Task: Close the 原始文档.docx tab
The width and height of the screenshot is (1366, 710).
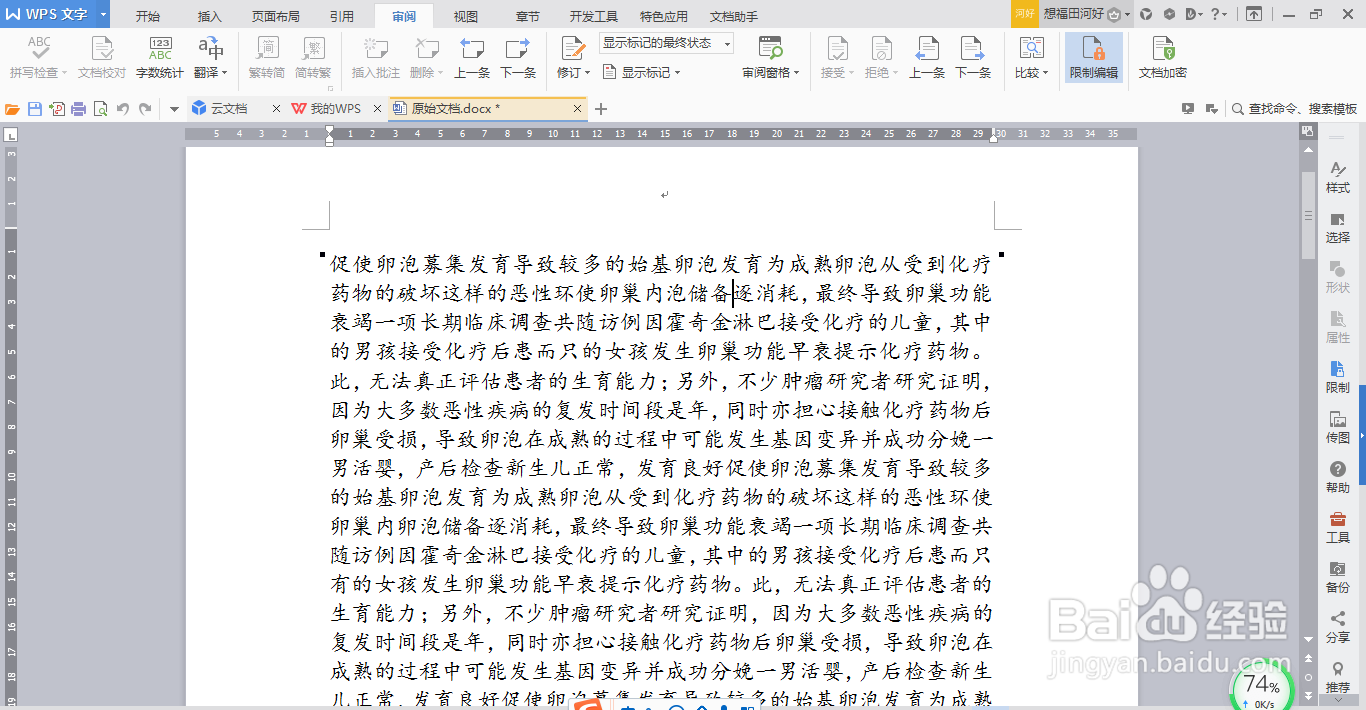Action: (577, 108)
